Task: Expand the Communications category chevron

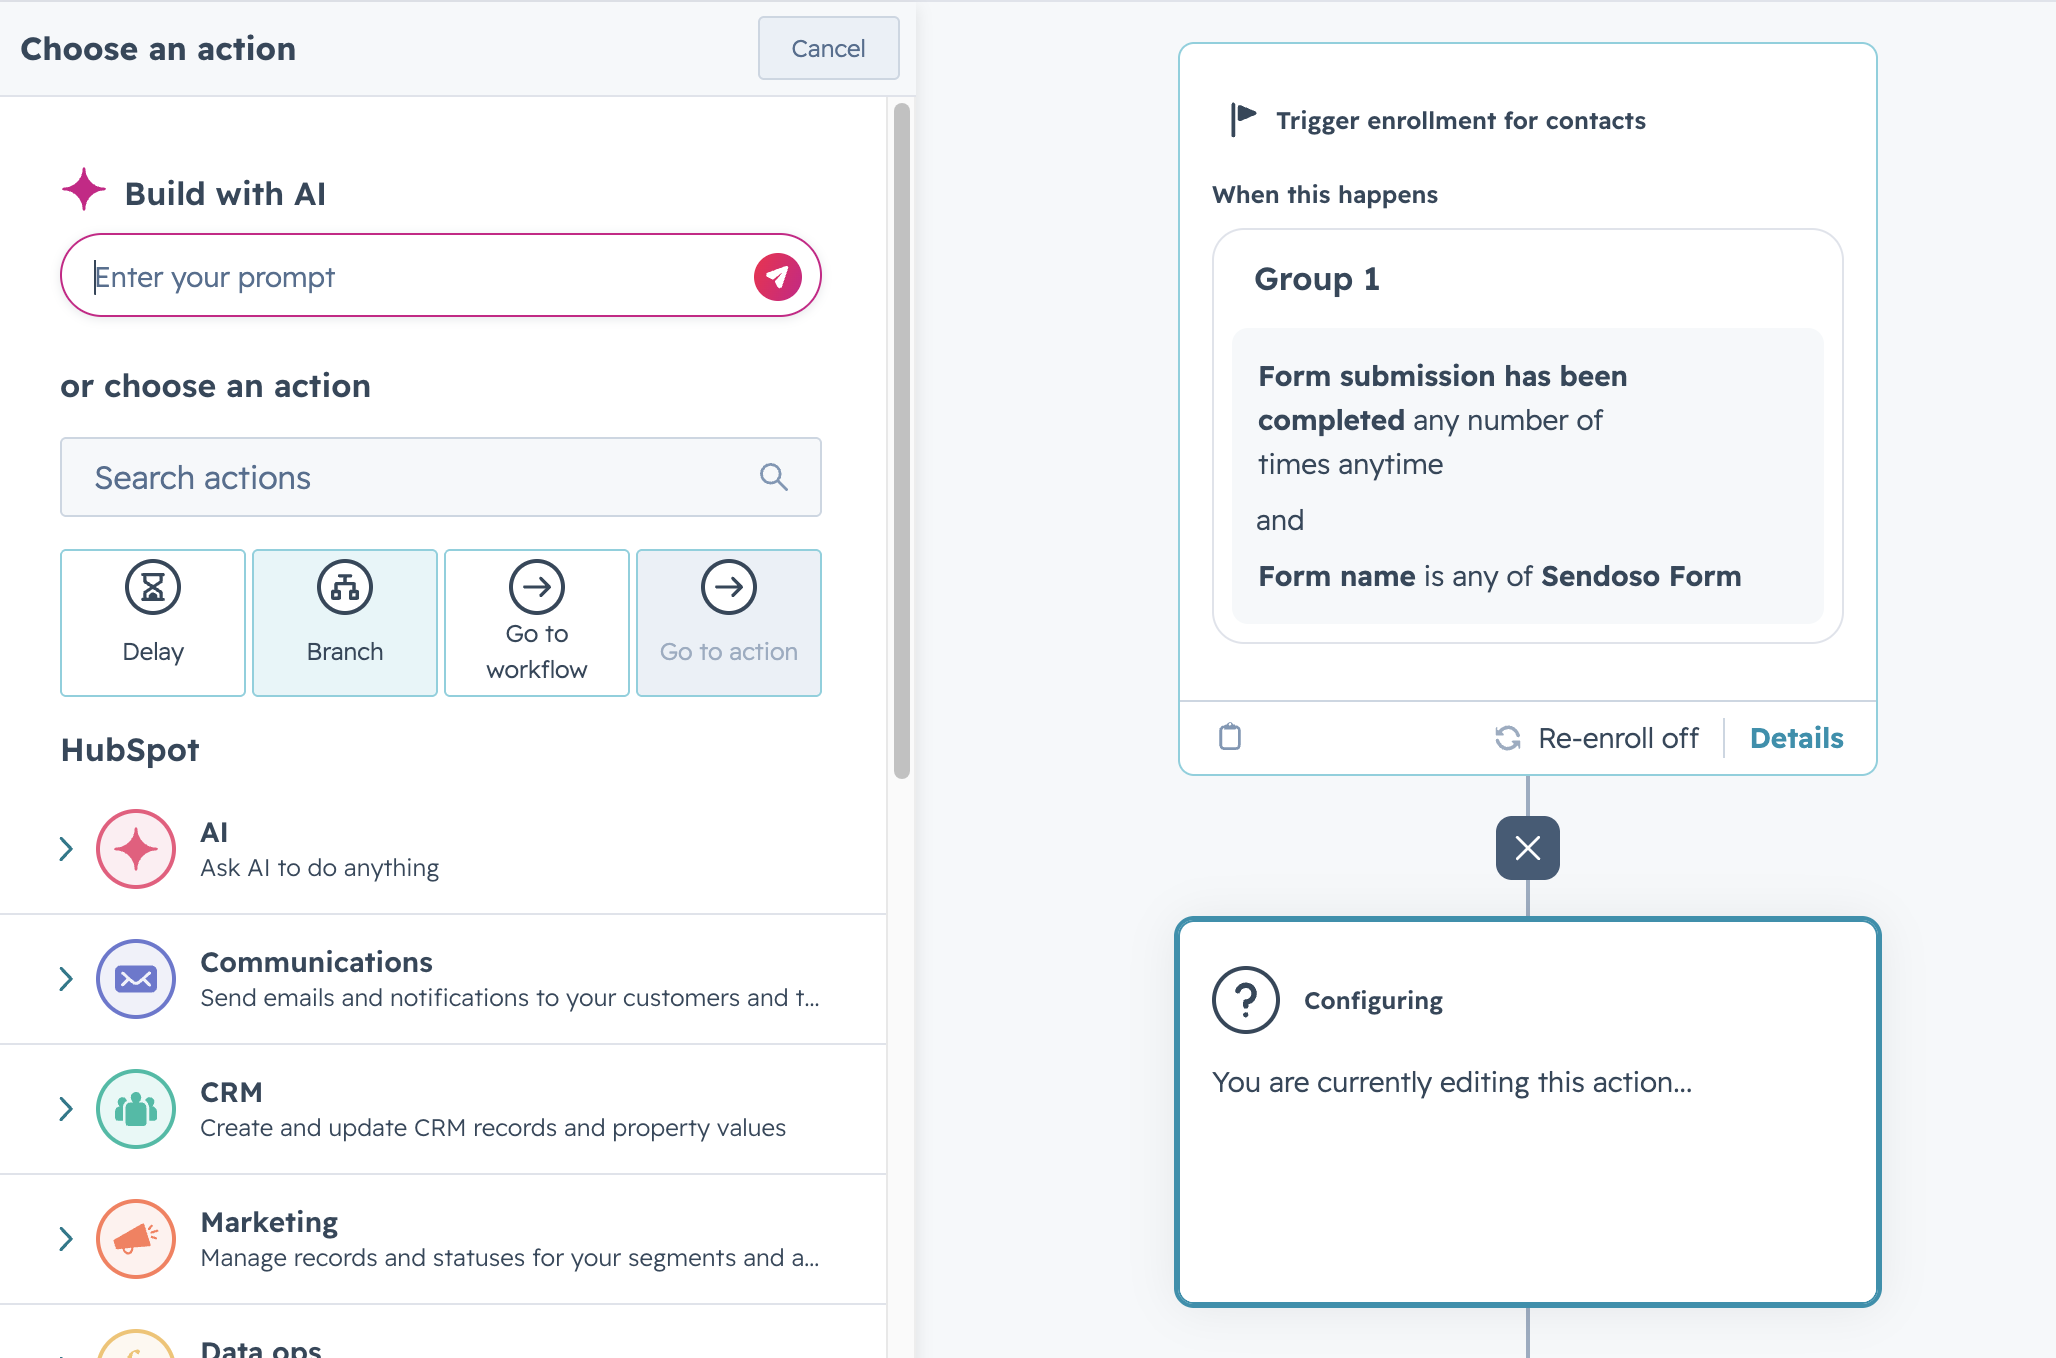Action: [66, 979]
